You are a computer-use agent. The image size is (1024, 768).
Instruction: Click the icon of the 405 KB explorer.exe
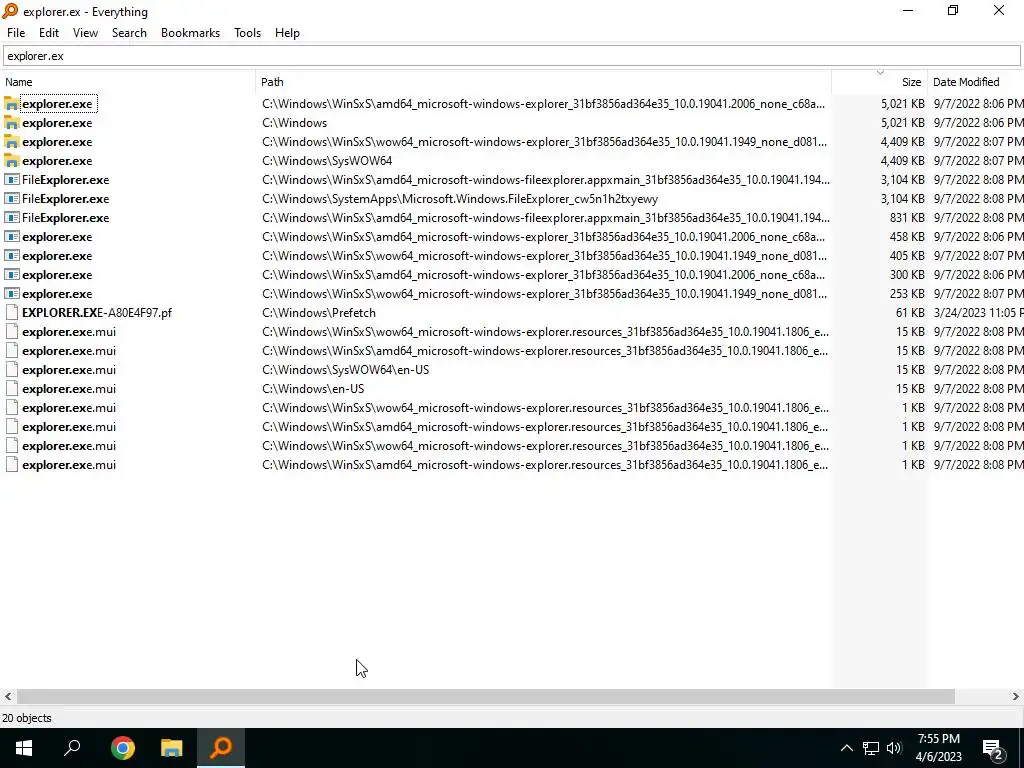click(11, 255)
